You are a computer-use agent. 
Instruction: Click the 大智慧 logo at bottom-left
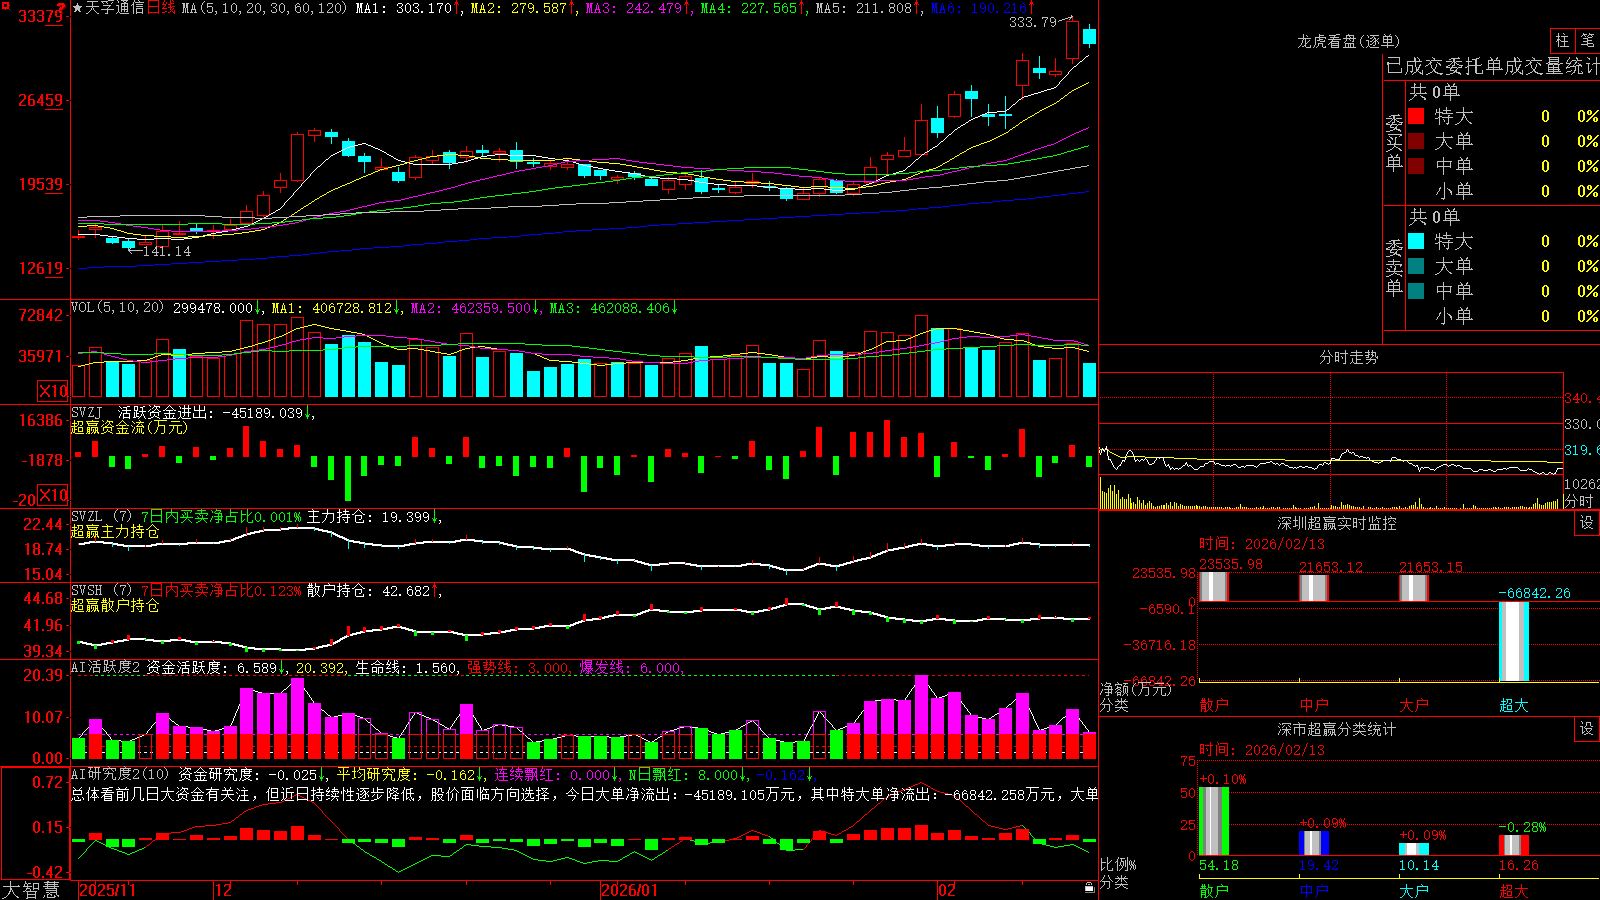[31, 890]
